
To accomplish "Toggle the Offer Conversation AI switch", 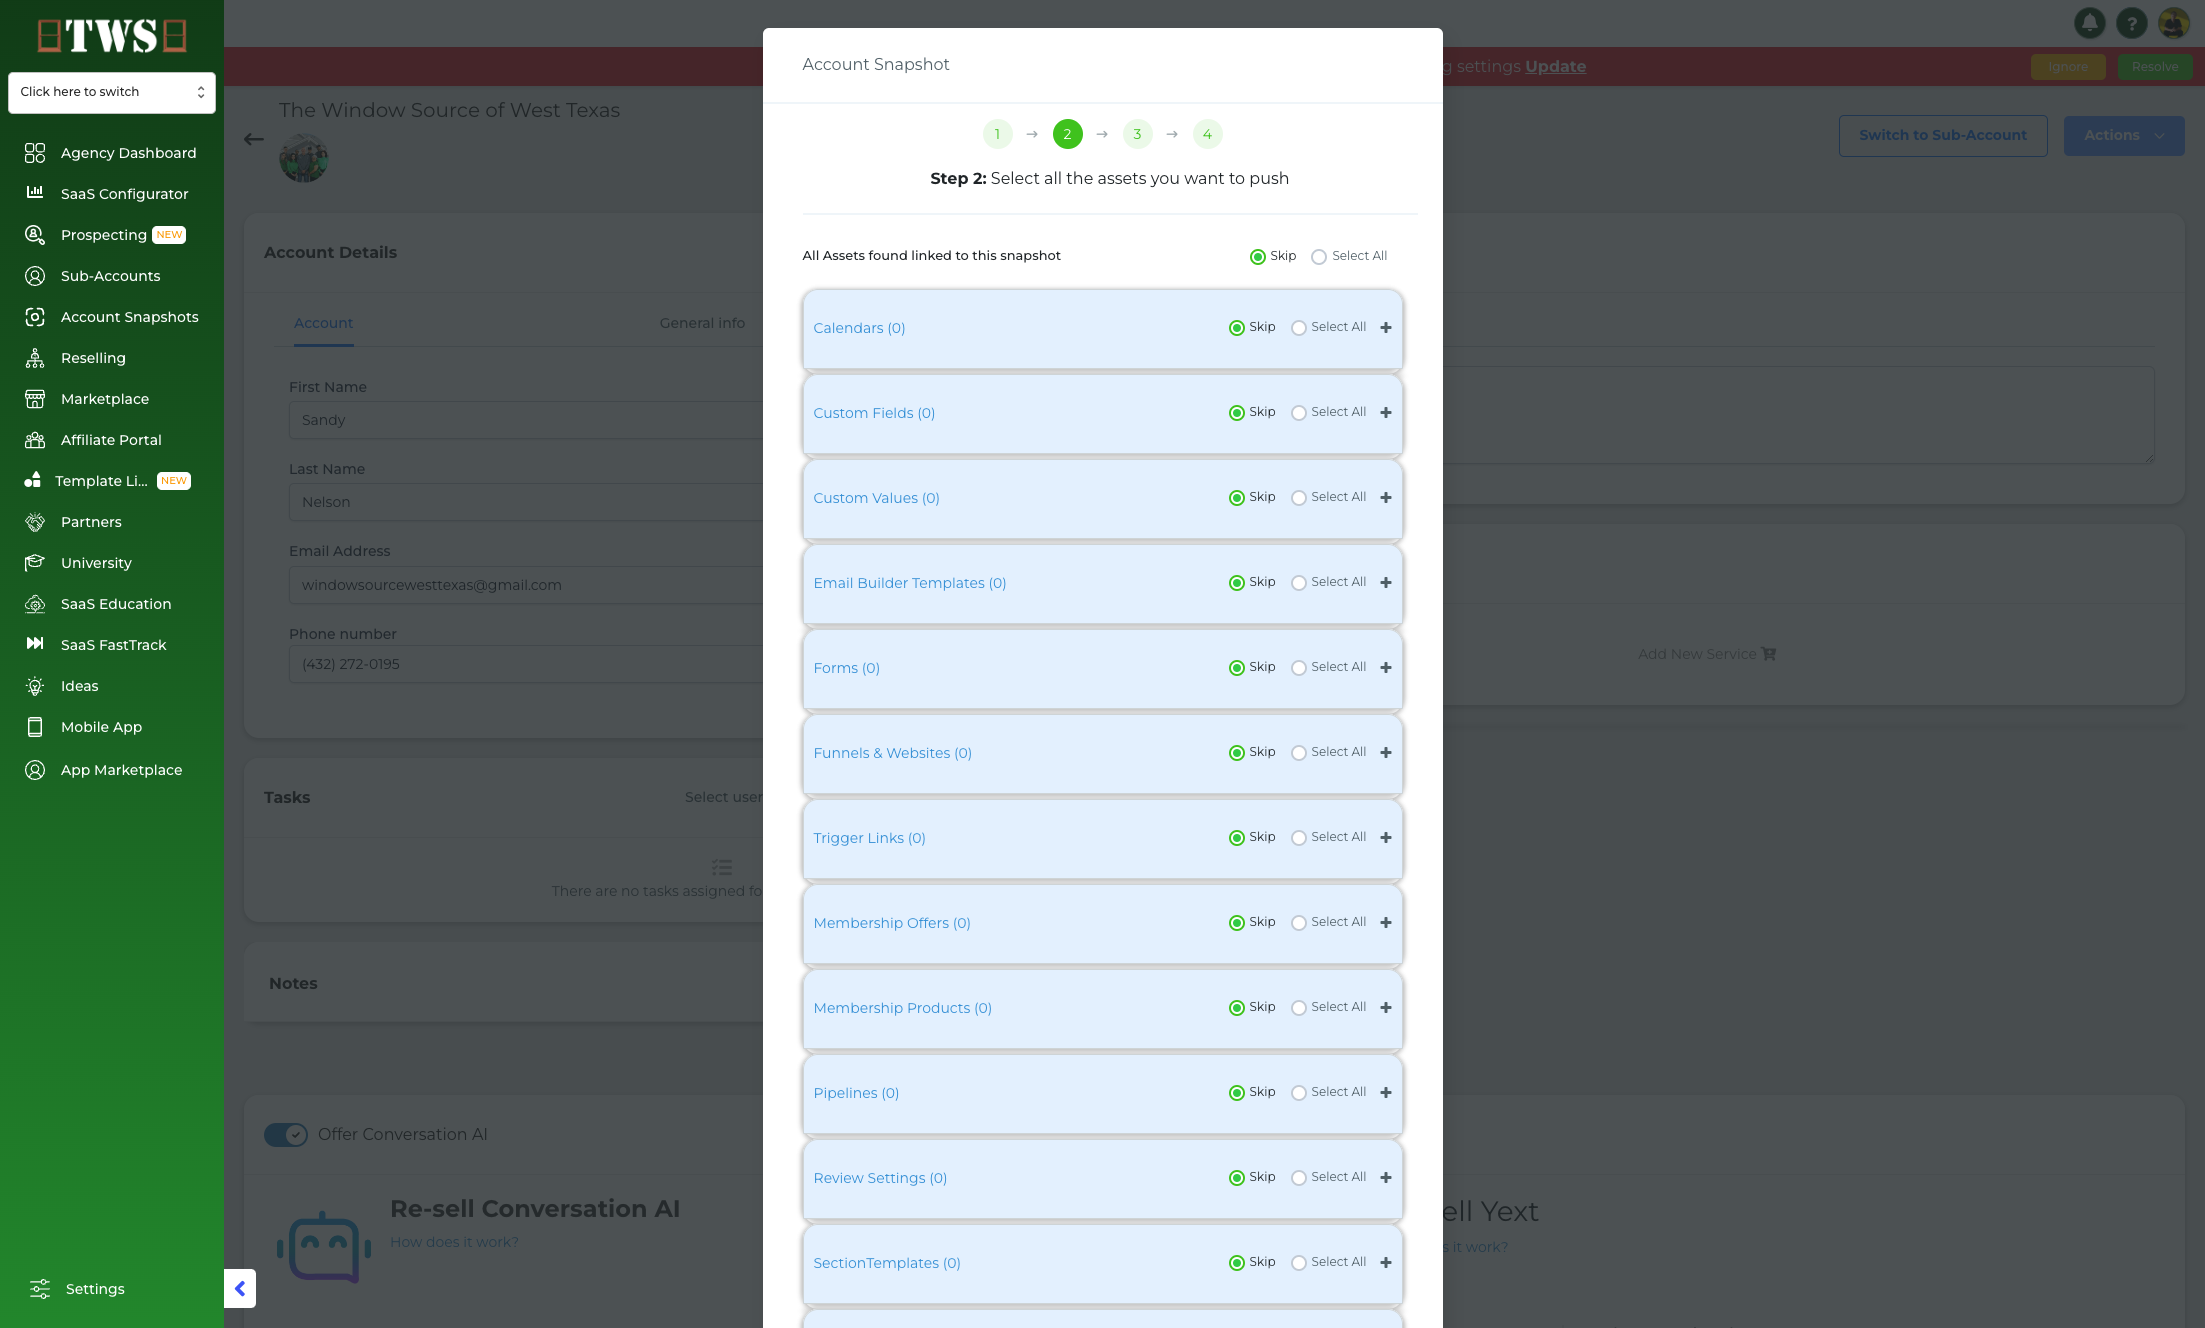I will click(x=286, y=1135).
